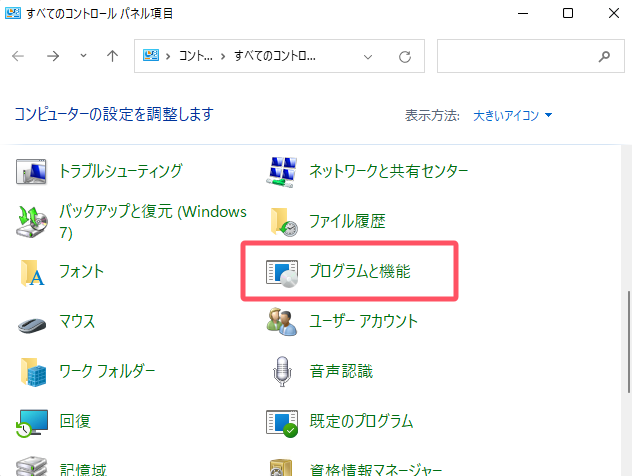
Task: Refresh the control panel view
Action: [x=405, y=56]
